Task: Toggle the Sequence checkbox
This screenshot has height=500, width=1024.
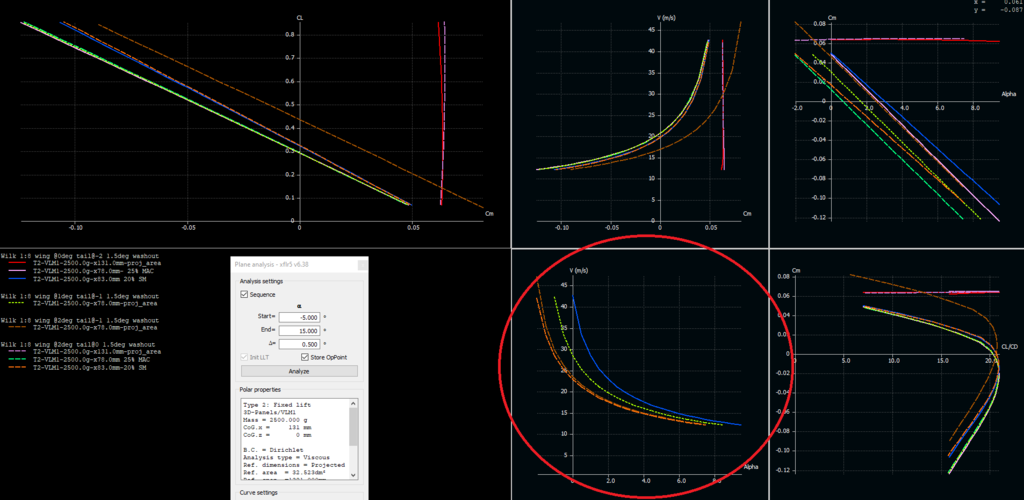Action: click(x=245, y=295)
